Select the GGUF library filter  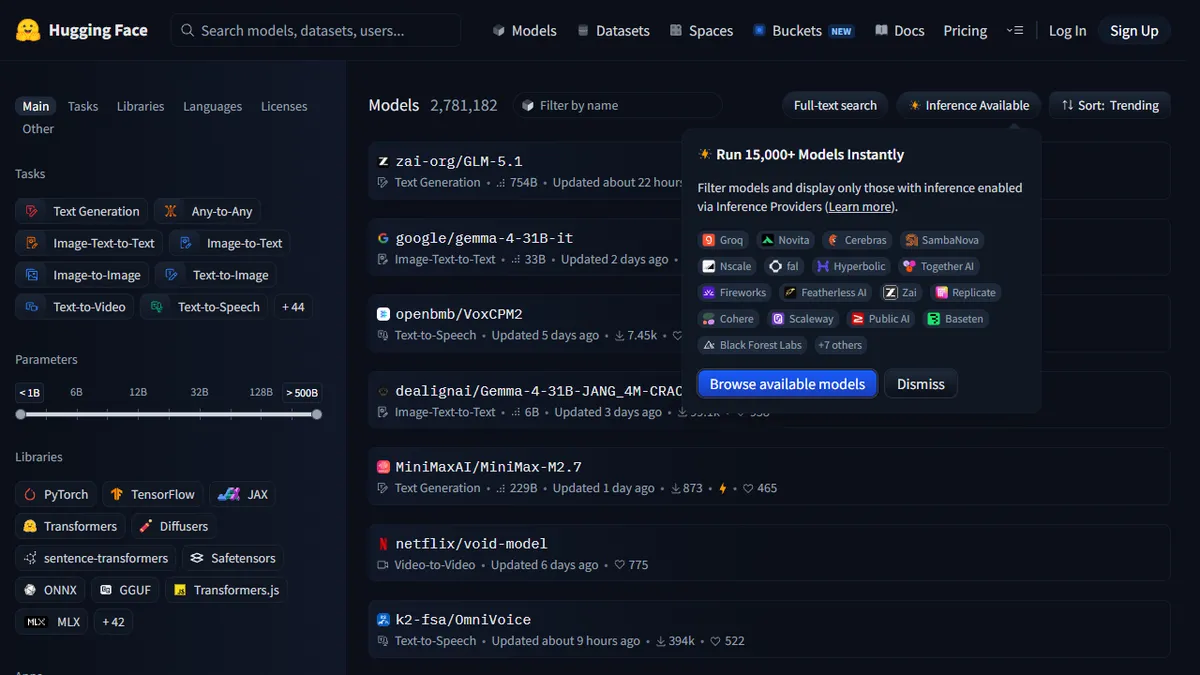(x=125, y=590)
